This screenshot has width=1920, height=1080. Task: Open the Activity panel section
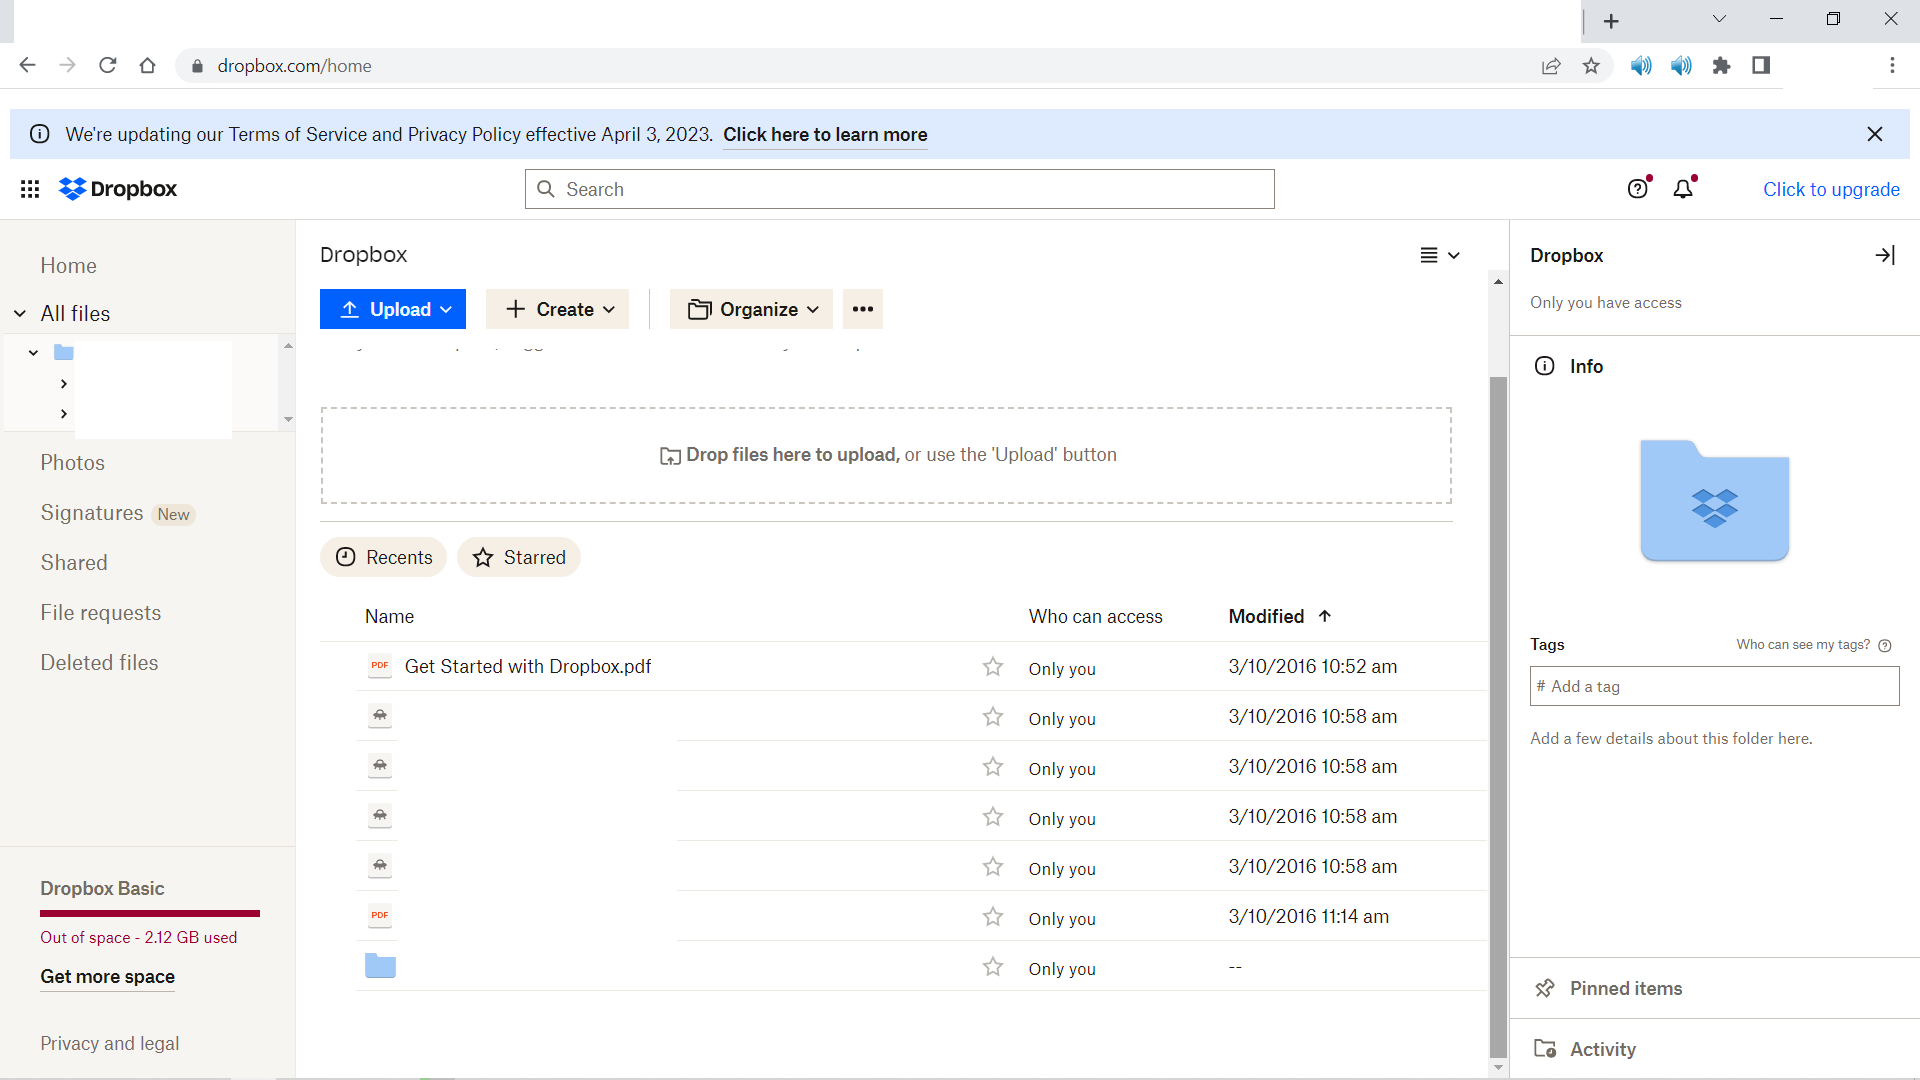click(x=1602, y=1049)
